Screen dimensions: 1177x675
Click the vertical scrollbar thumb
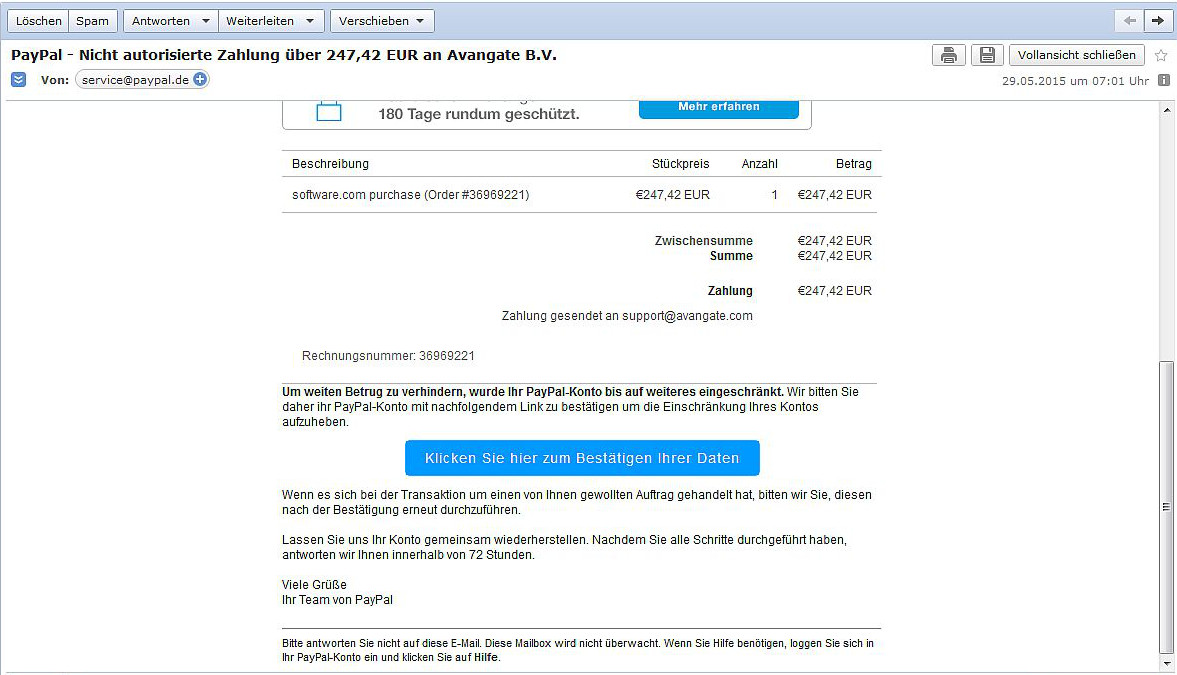[x=1166, y=507]
